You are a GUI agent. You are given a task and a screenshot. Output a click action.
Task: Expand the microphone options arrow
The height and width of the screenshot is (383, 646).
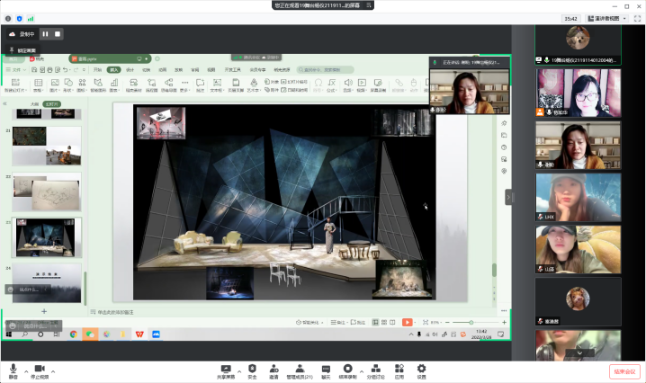26,371
